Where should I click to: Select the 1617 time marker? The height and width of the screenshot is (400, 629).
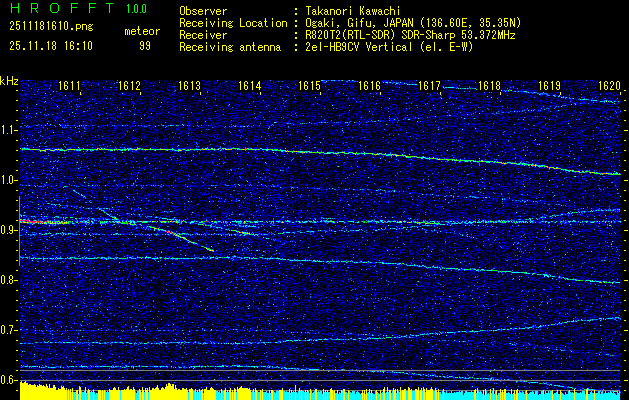(x=430, y=87)
